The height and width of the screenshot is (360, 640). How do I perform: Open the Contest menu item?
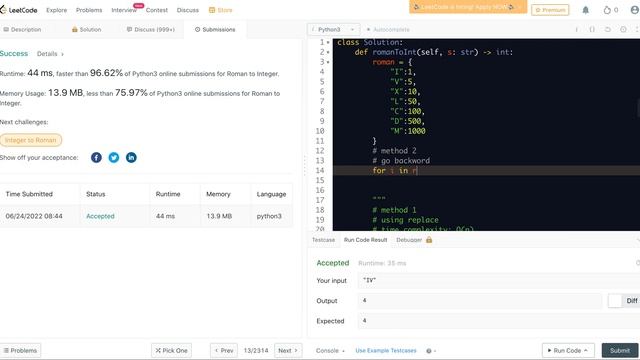coord(157,10)
